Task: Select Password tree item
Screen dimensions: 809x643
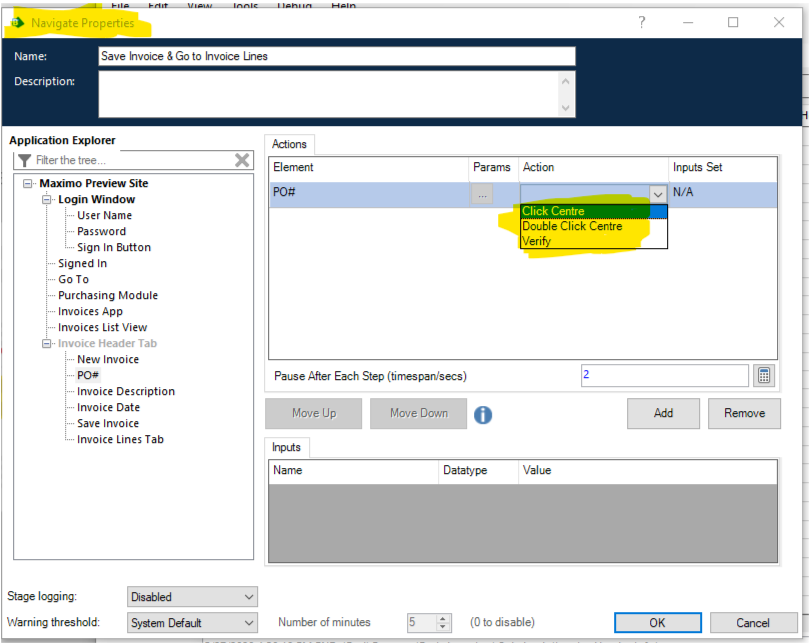Action: [x=102, y=231]
